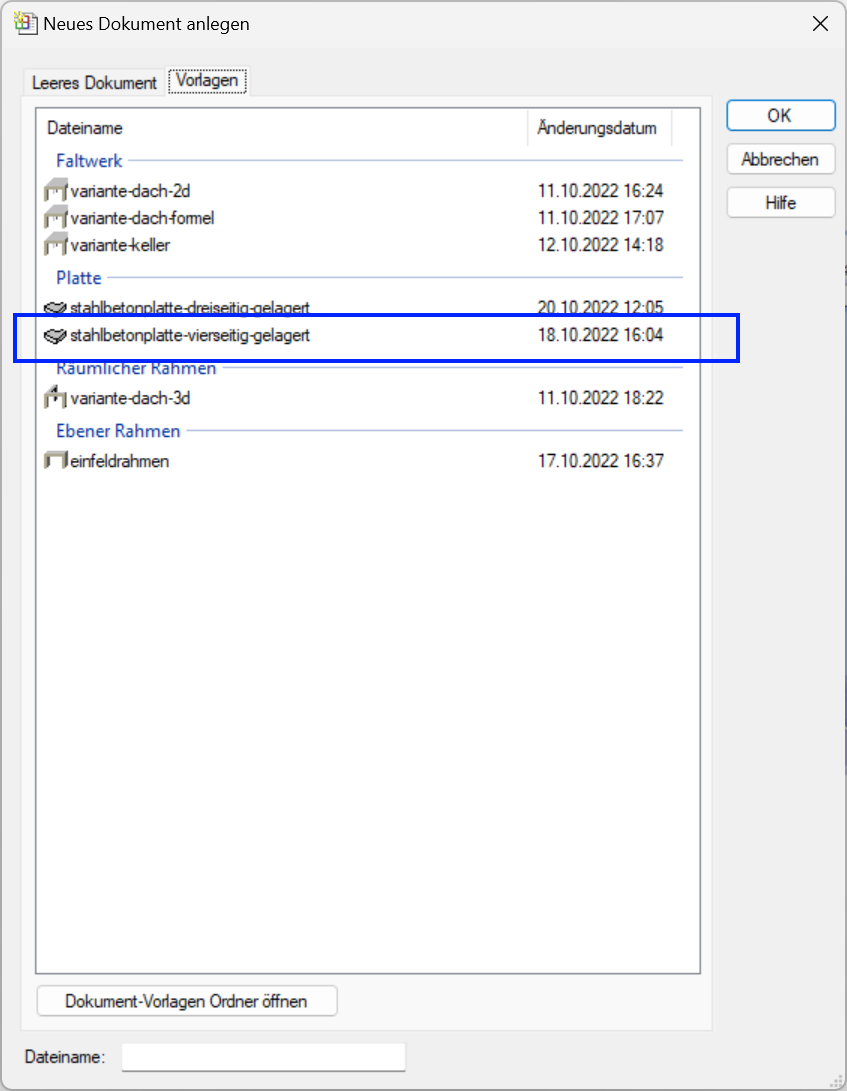This screenshot has width=847, height=1091.
Task: Click date 17.10.2022 16:37
Action: click(x=600, y=461)
